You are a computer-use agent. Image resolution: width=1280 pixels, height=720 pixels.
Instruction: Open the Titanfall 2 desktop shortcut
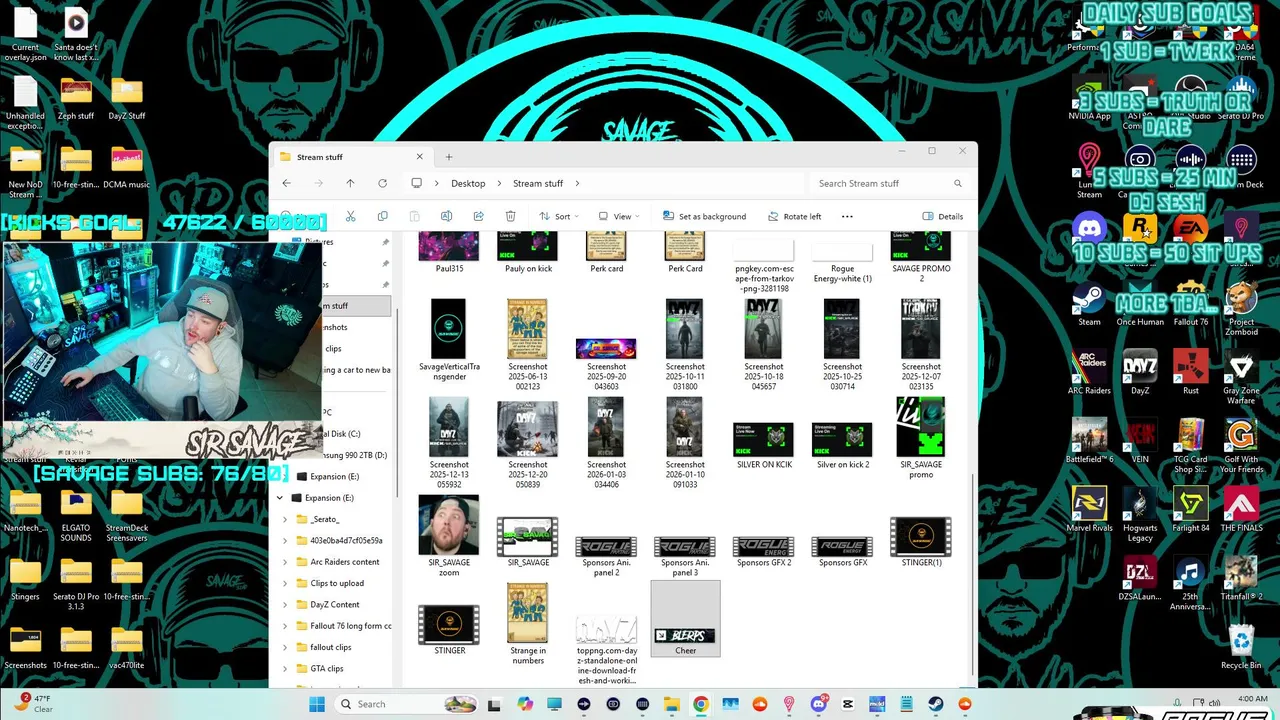(x=1241, y=578)
